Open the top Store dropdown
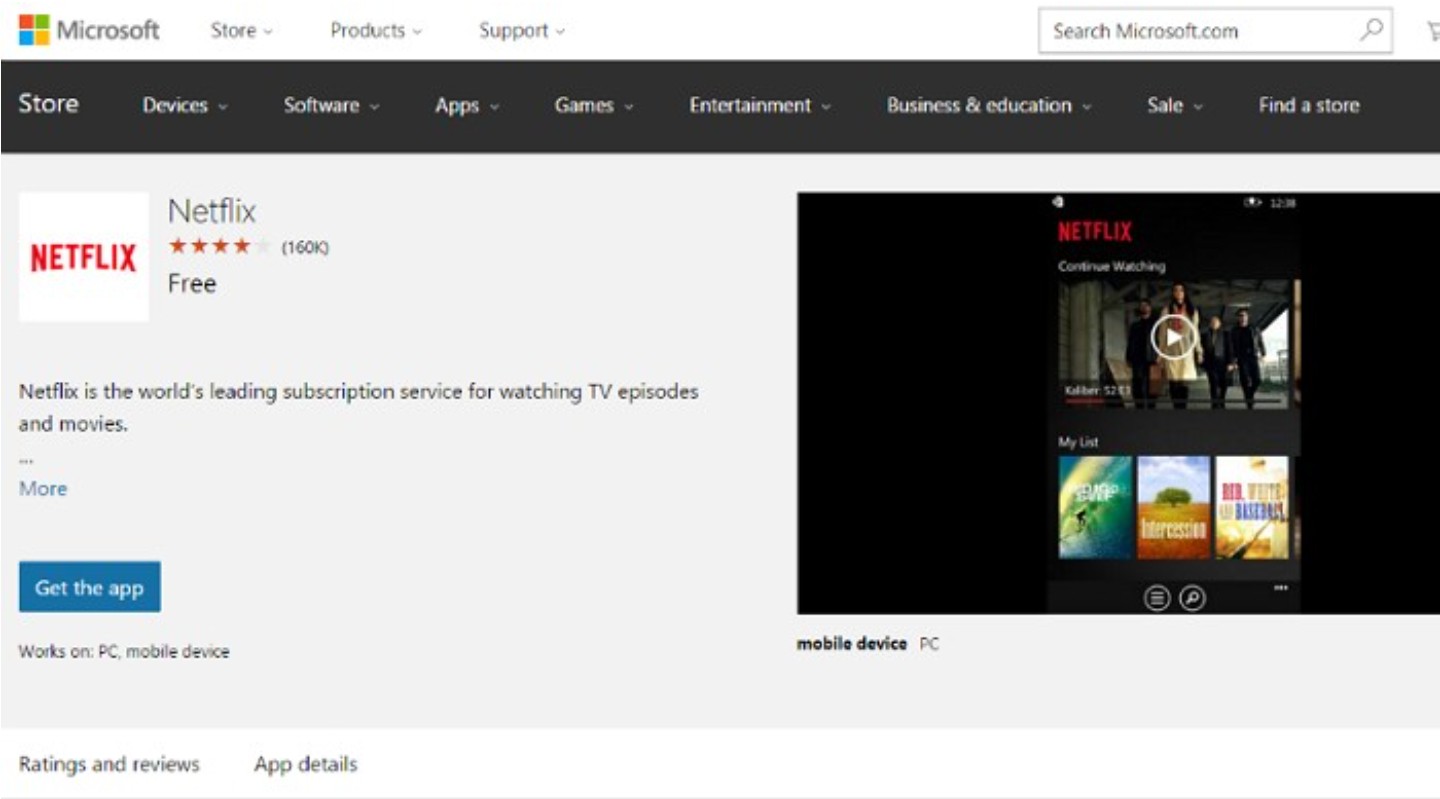The height and width of the screenshot is (799, 1440). [241, 31]
